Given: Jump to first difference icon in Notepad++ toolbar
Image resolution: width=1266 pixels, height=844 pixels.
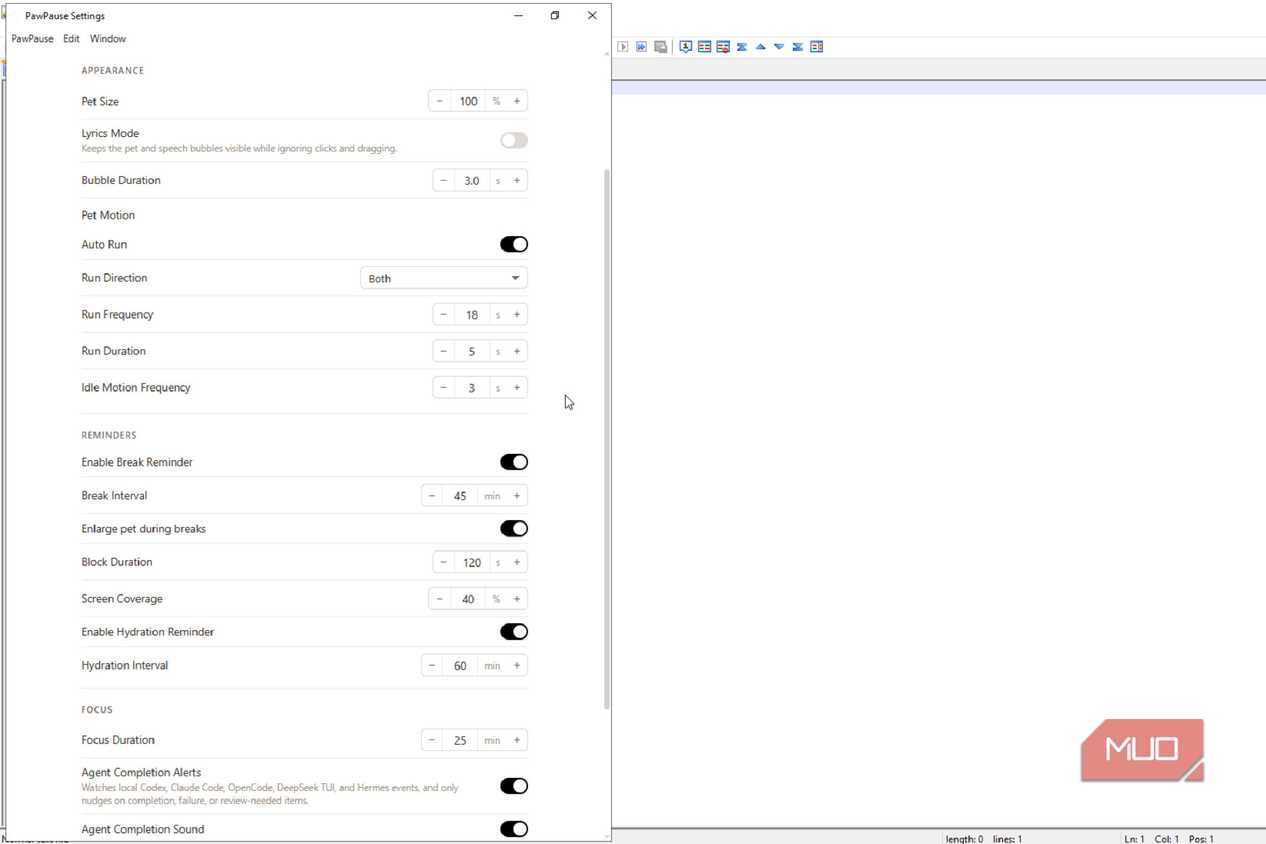Looking at the screenshot, I should pos(742,47).
